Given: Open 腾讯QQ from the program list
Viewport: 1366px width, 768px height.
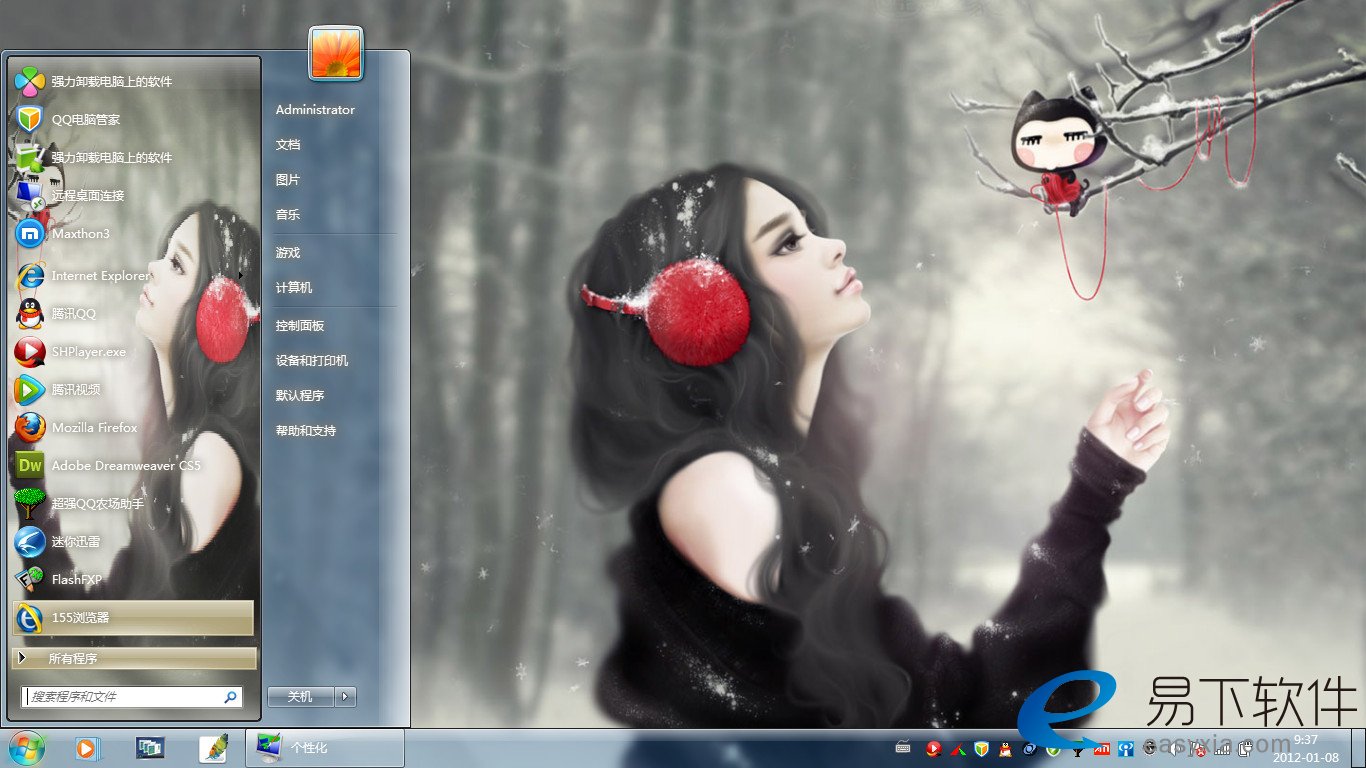Looking at the screenshot, I should 73,313.
